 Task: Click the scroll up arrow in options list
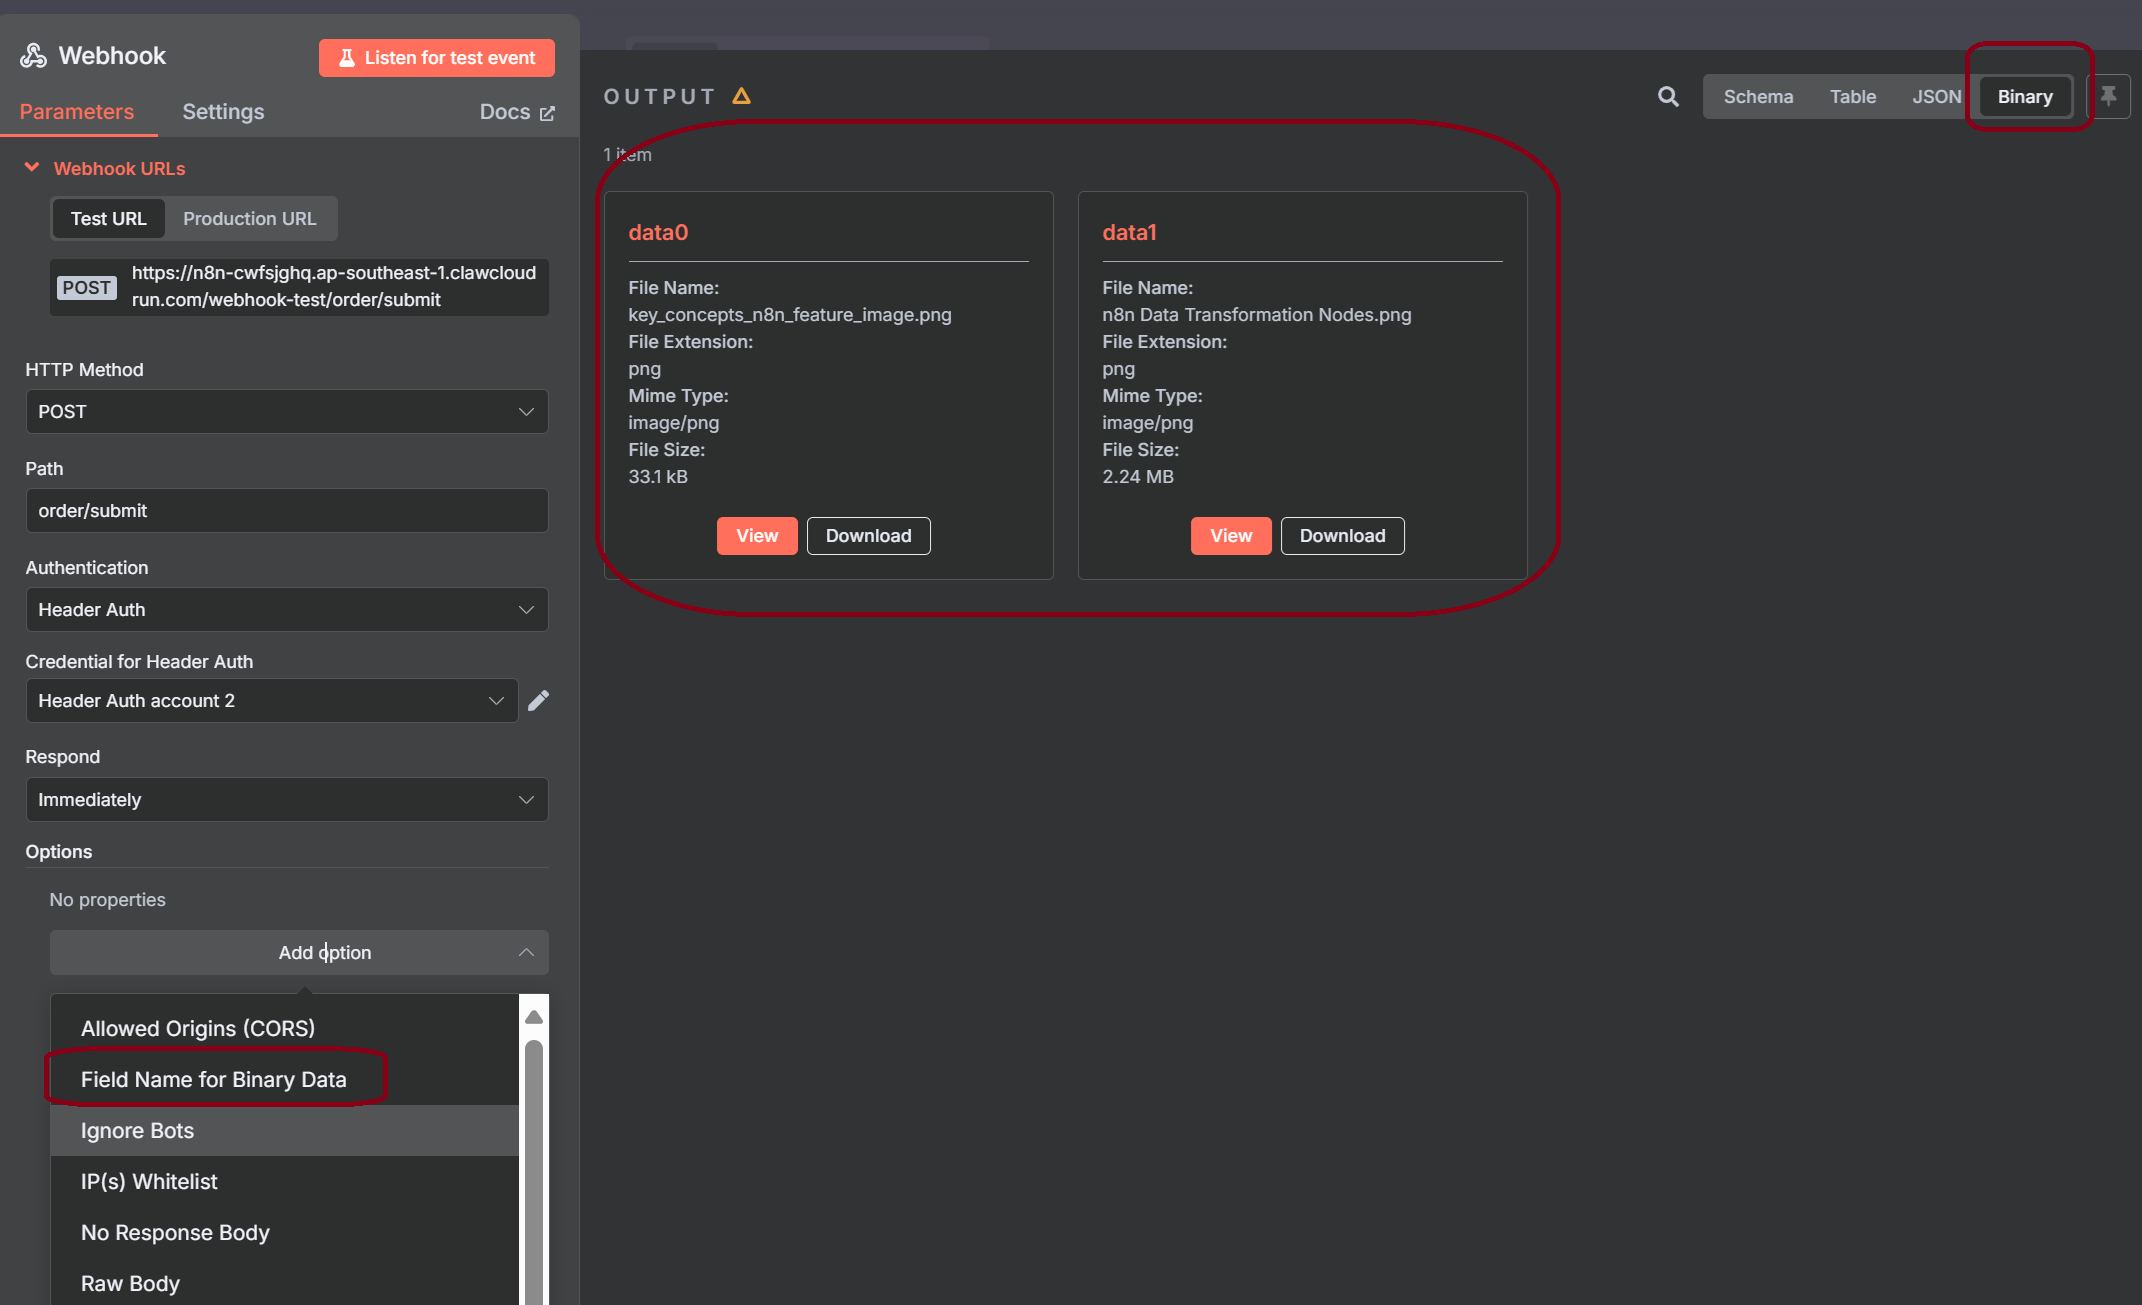(534, 1017)
